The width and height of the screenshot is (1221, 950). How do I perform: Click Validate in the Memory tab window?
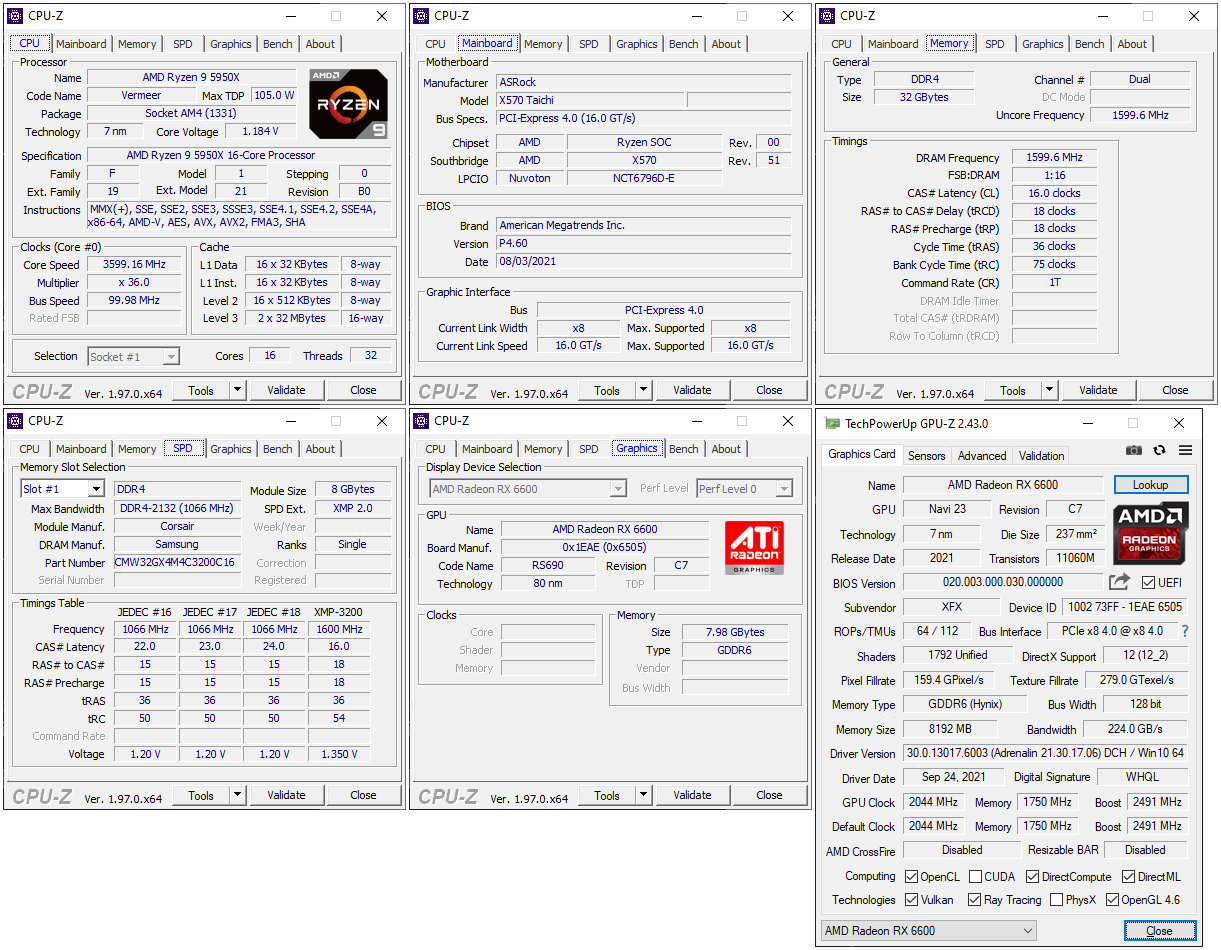click(x=1098, y=390)
